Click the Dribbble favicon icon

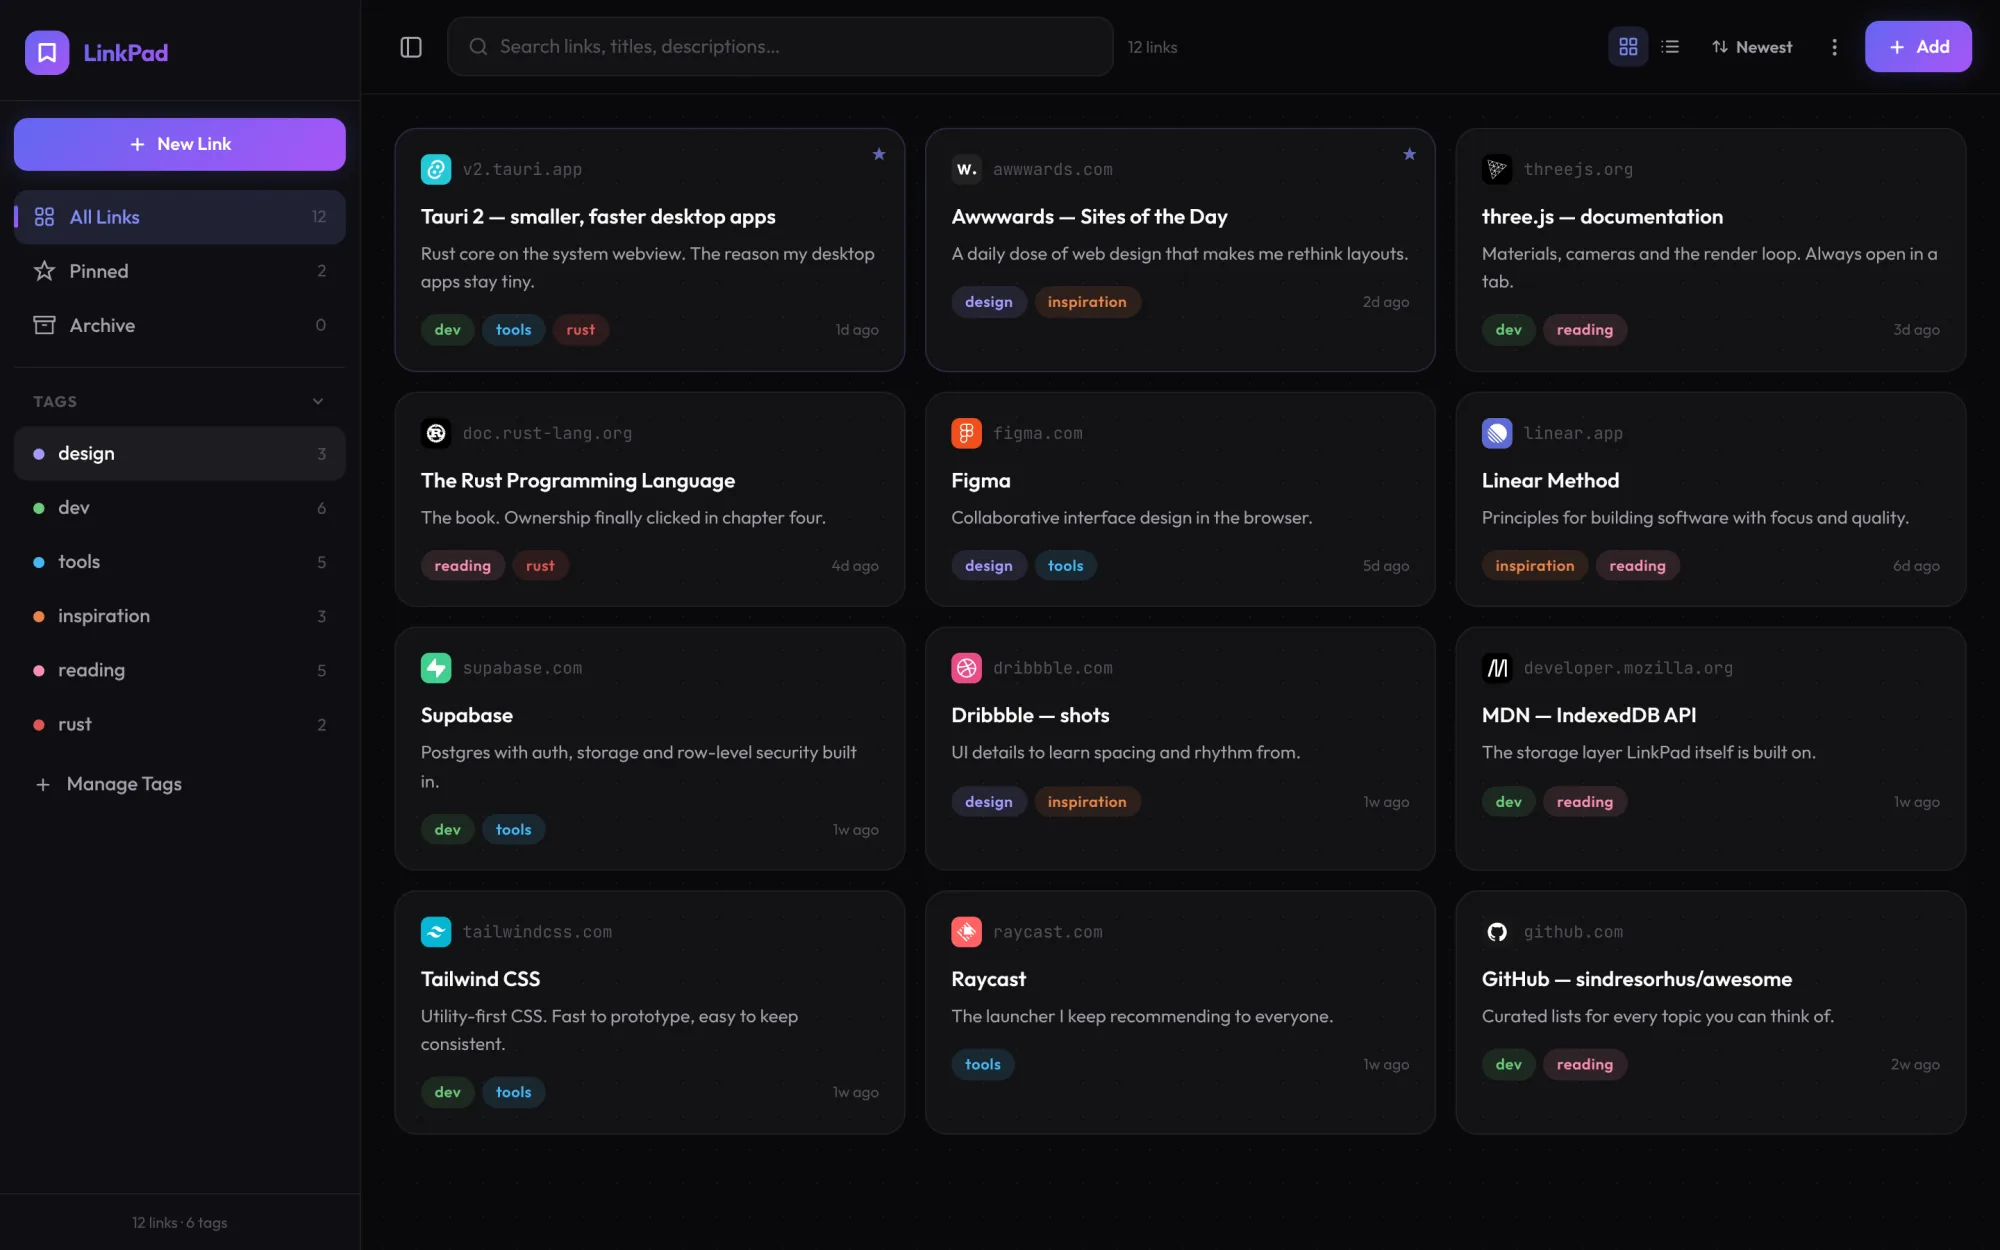(966, 668)
